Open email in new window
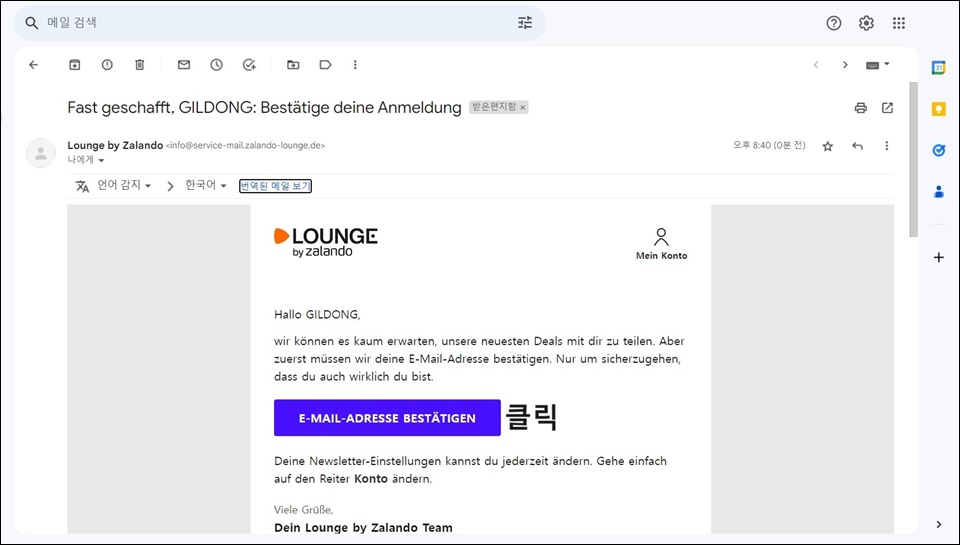The image size is (960, 545). tap(887, 108)
